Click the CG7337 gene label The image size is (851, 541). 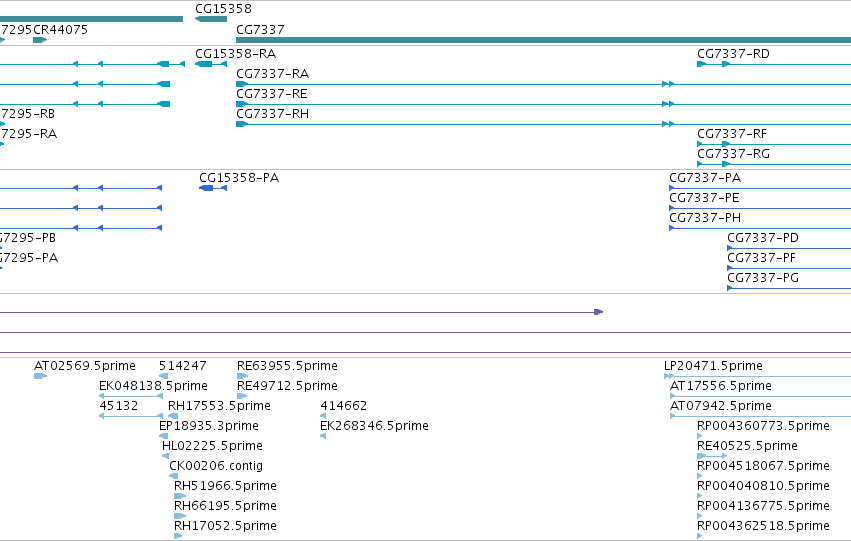260,29
